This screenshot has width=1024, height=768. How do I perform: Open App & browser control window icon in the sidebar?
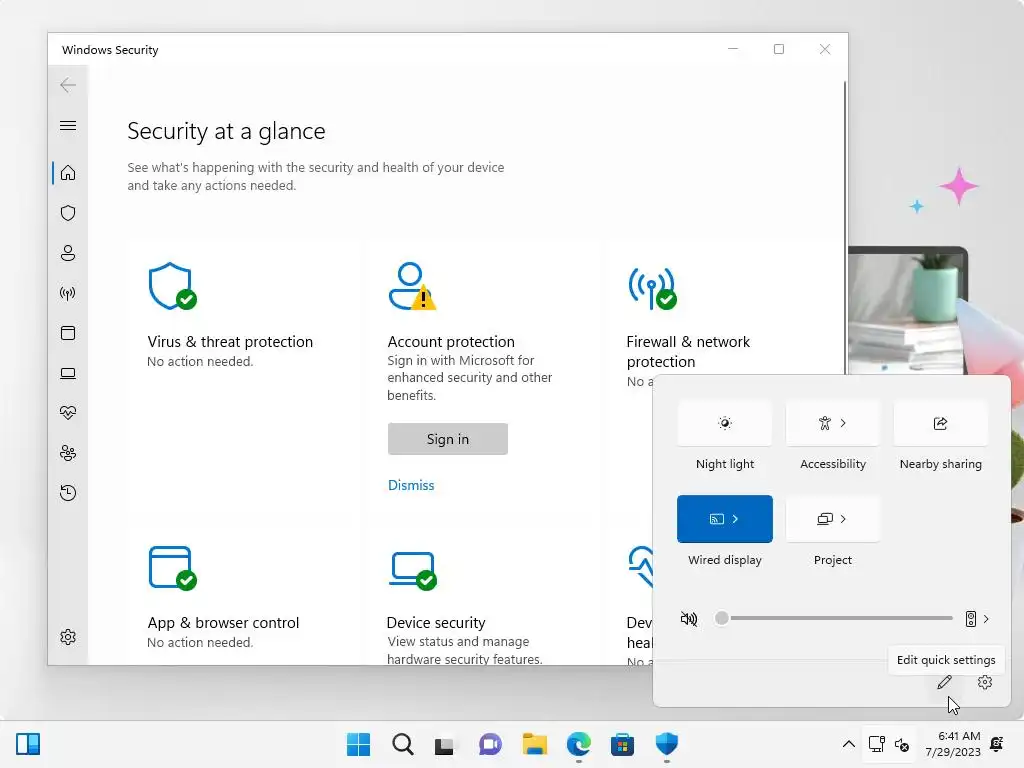(x=68, y=333)
